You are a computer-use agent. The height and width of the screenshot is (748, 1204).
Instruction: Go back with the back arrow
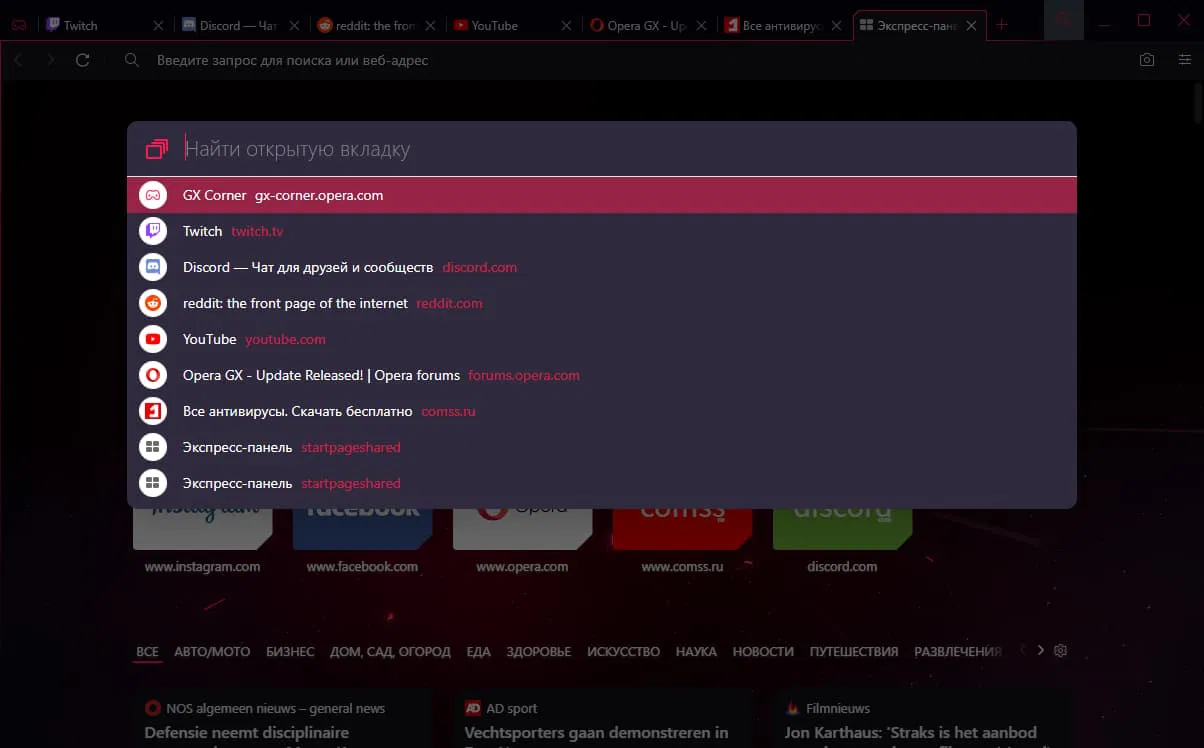tap(18, 60)
